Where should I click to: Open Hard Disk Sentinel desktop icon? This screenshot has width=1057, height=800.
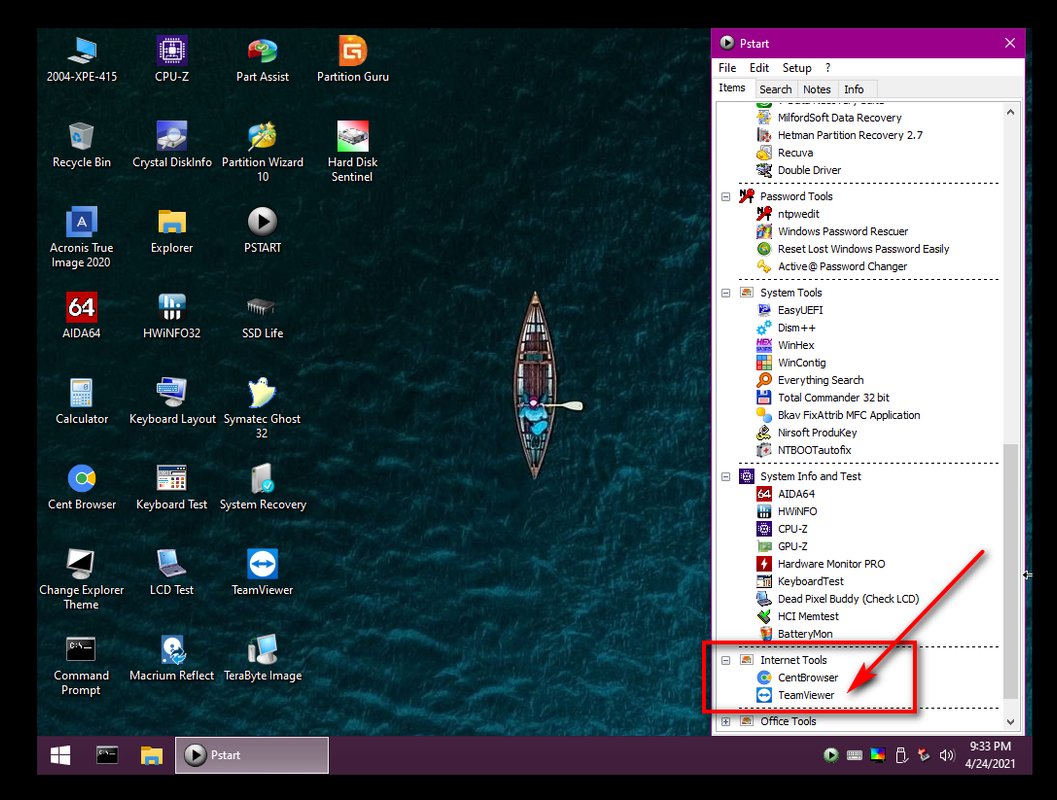[353, 152]
